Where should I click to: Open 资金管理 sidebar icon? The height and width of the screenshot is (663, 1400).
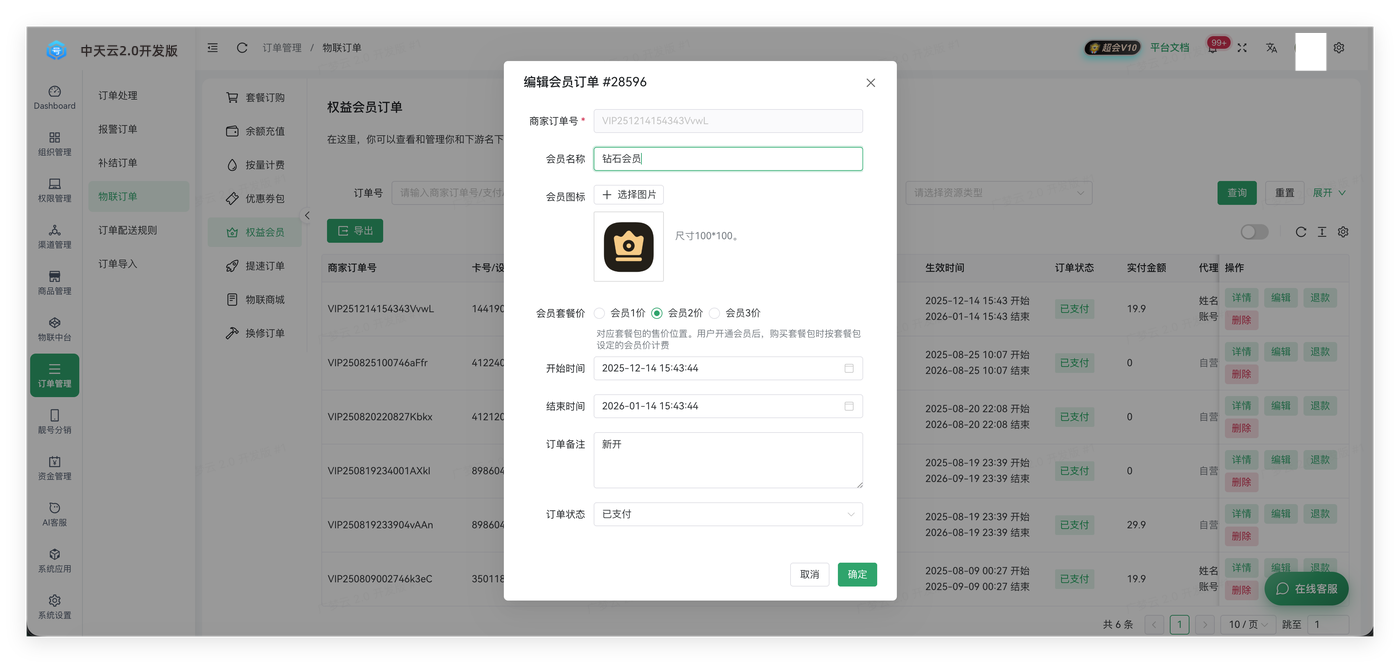coord(54,468)
